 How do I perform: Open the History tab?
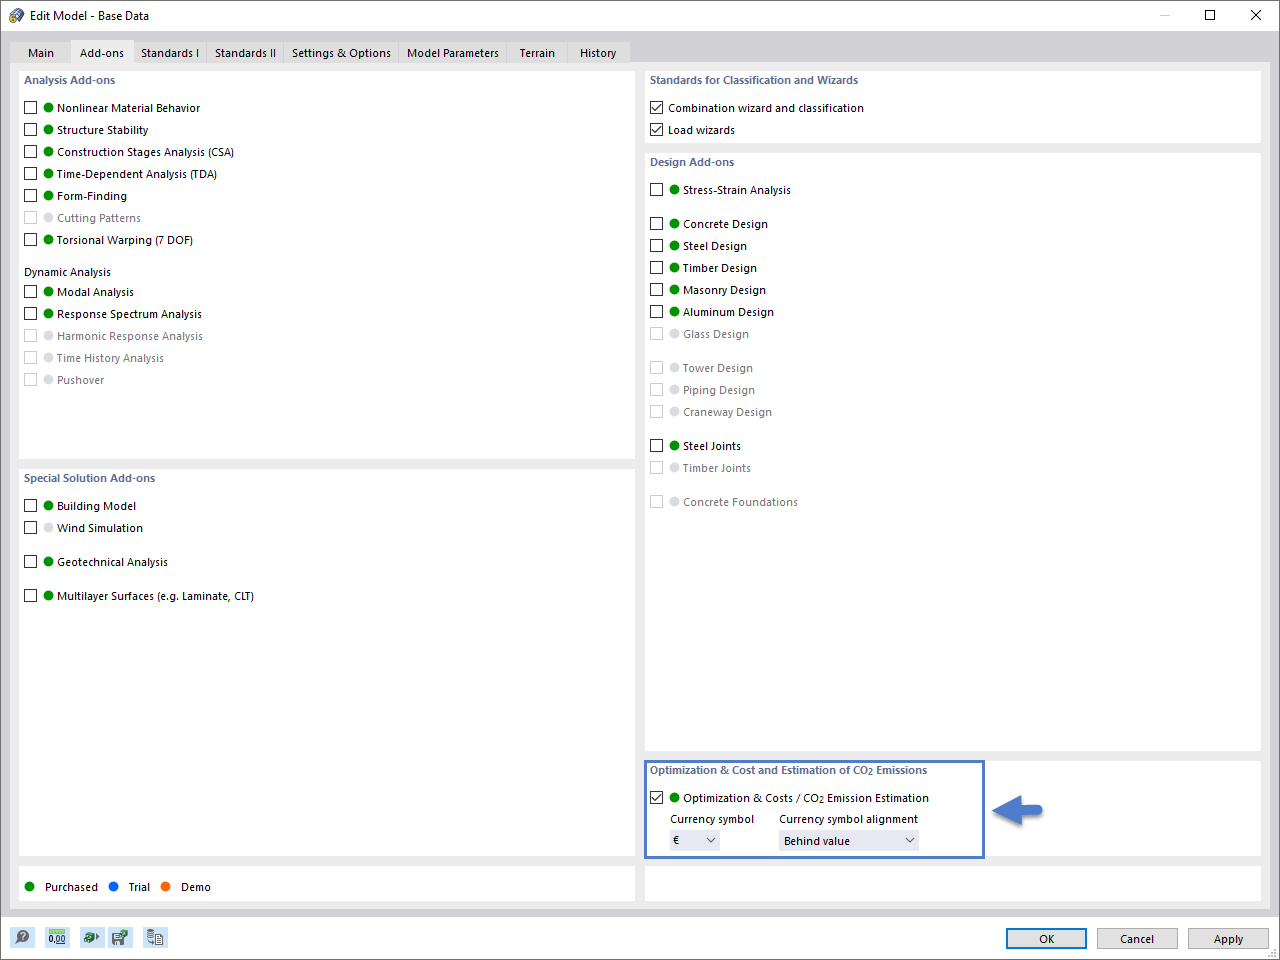[x=598, y=53]
